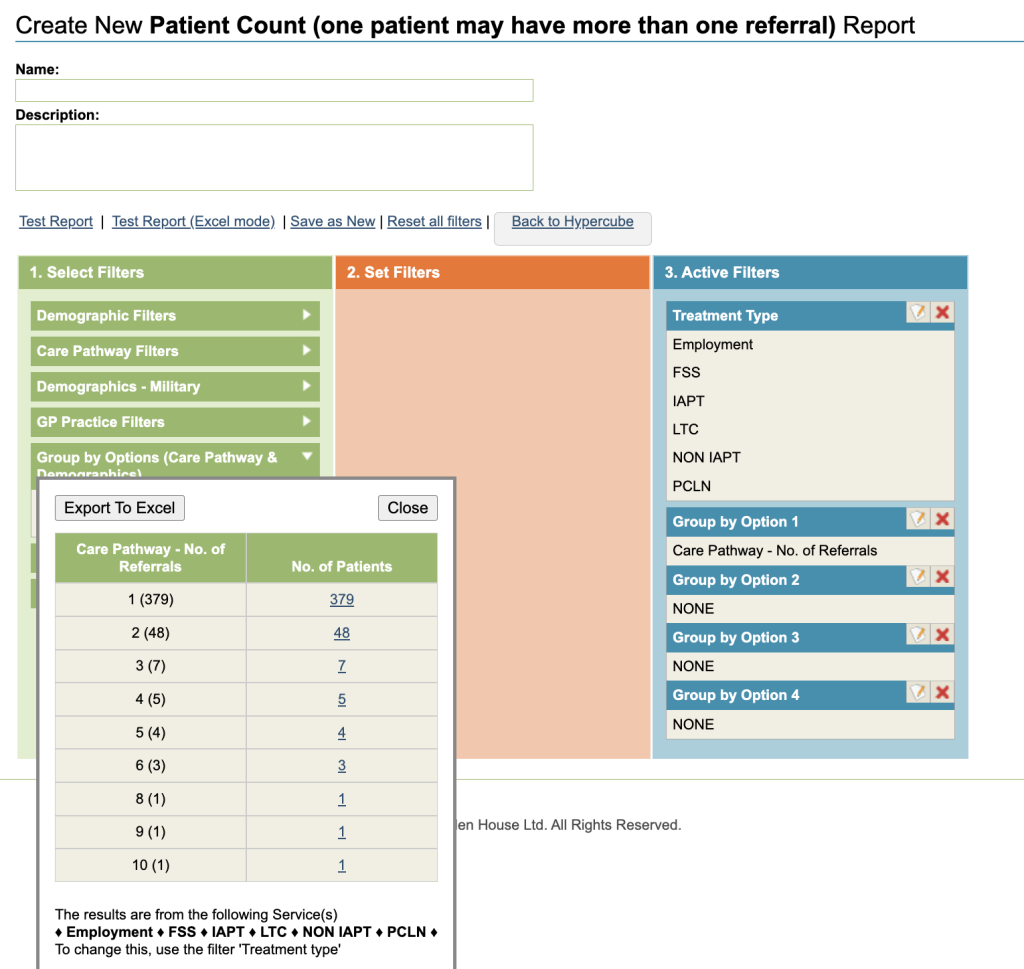Click into the Name input field
The height and width of the screenshot is (969, 1024).
tap(274, 91)
